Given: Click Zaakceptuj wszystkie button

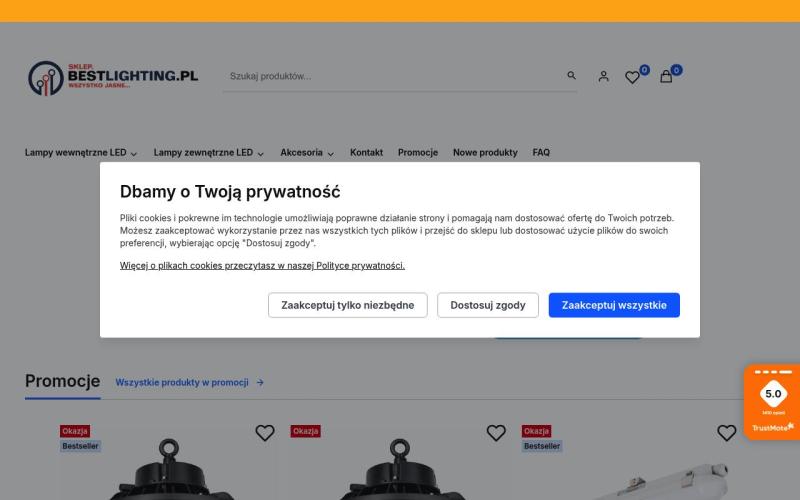Looking at the screenshot, I should point(614,305).
